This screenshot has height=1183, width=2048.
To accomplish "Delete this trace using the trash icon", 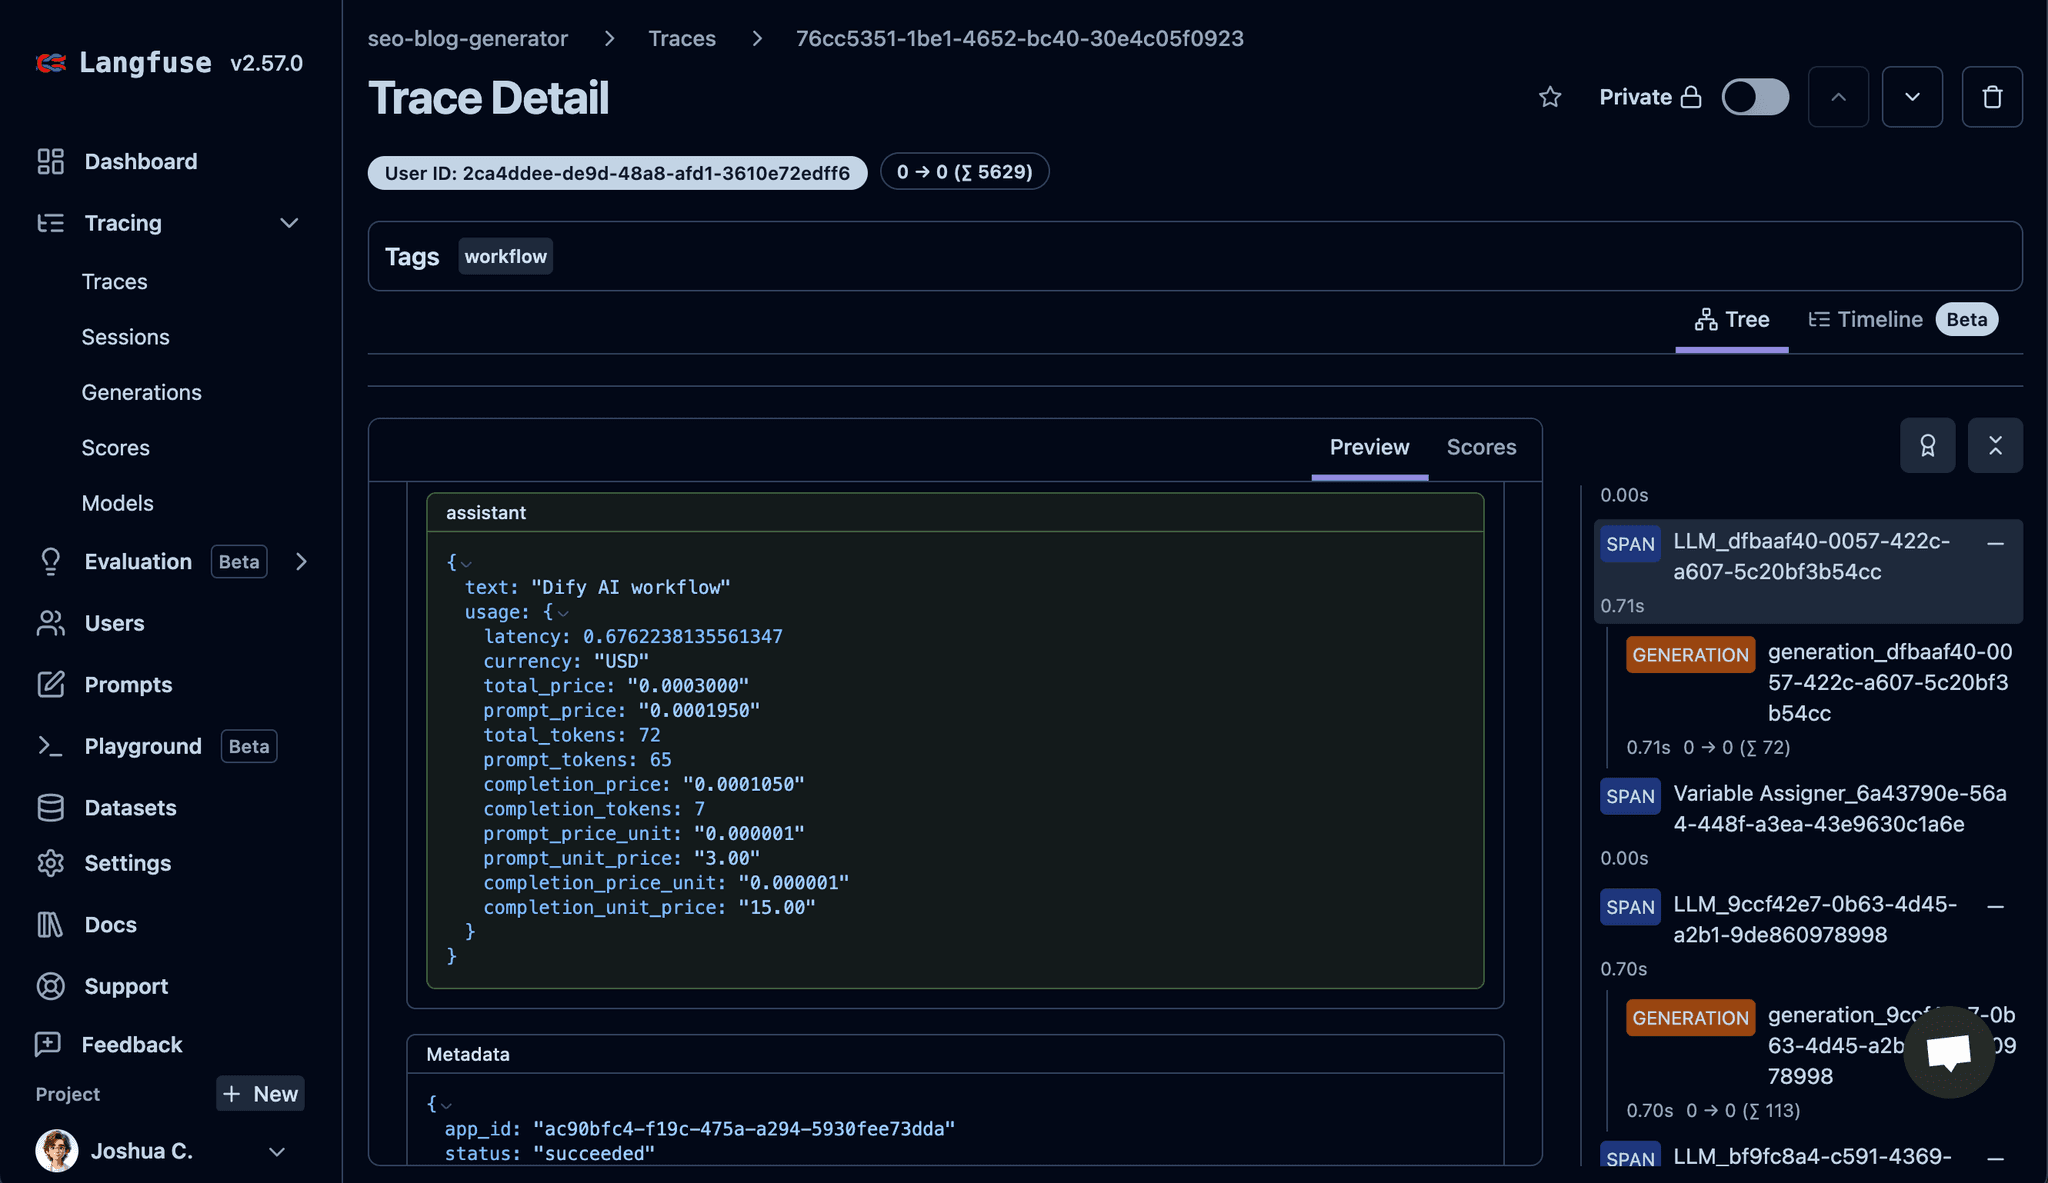I will pyautogui.click(x=1991, y=96).
